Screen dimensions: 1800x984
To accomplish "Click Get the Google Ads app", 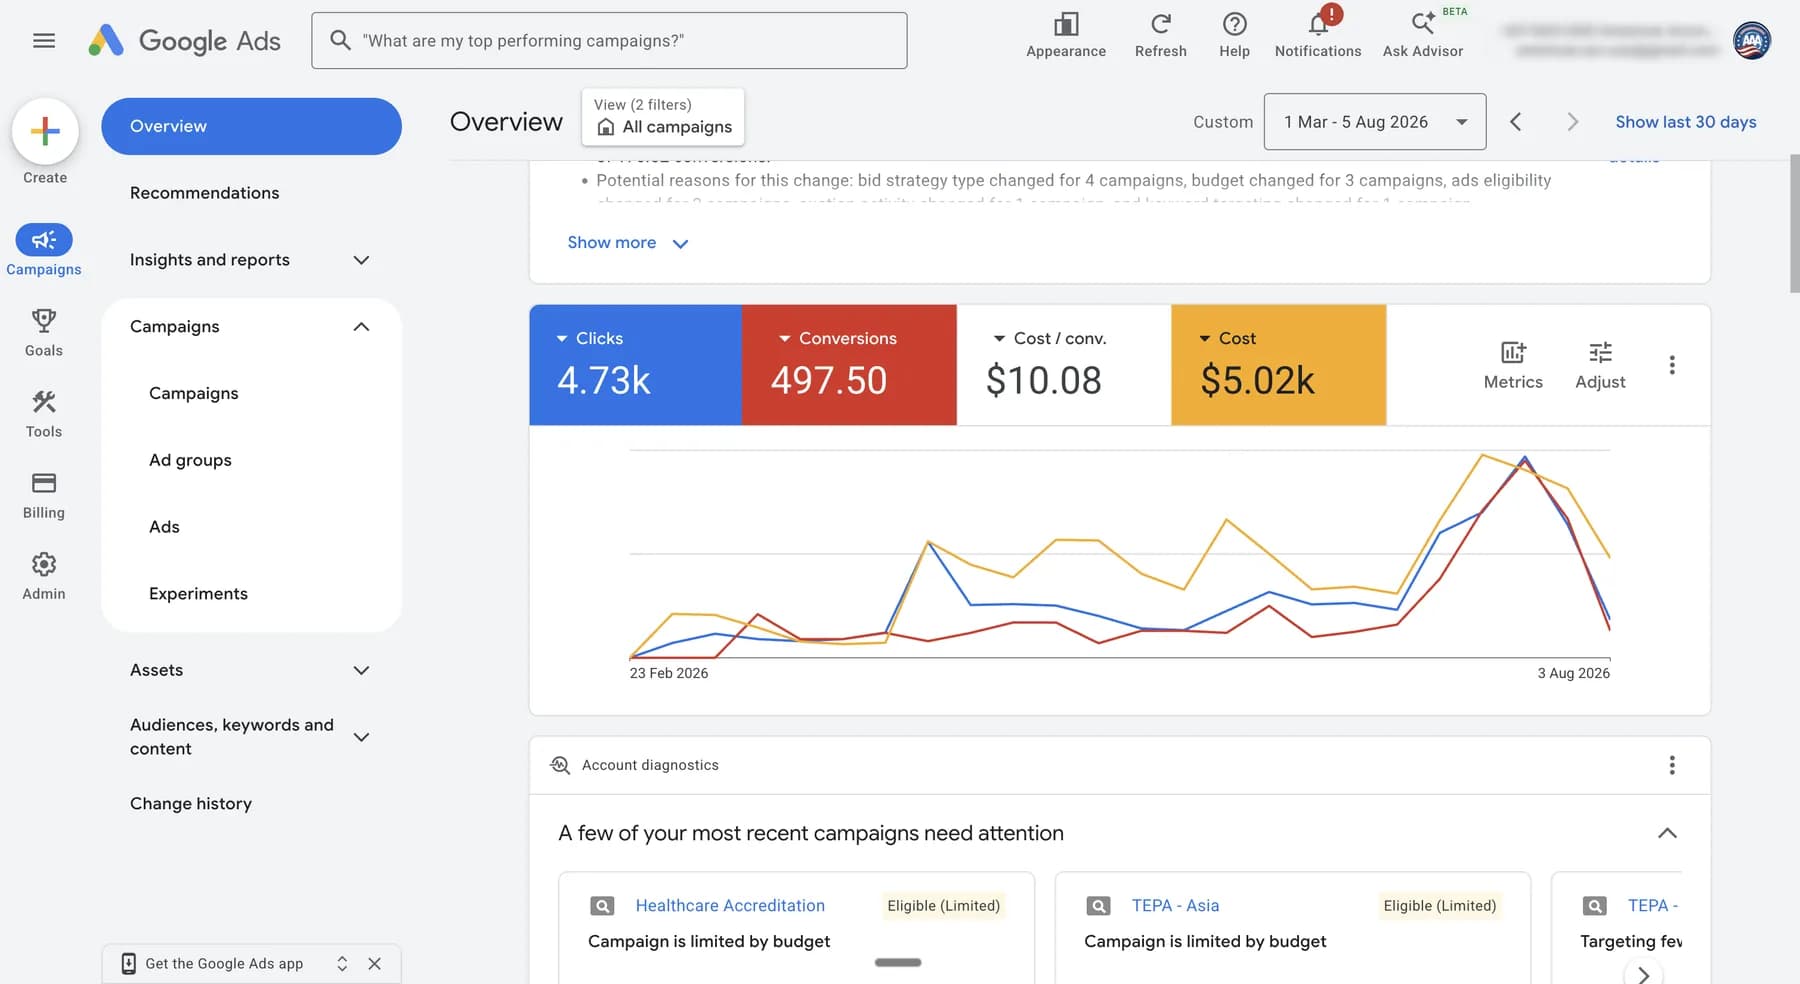I will [224, 964].
